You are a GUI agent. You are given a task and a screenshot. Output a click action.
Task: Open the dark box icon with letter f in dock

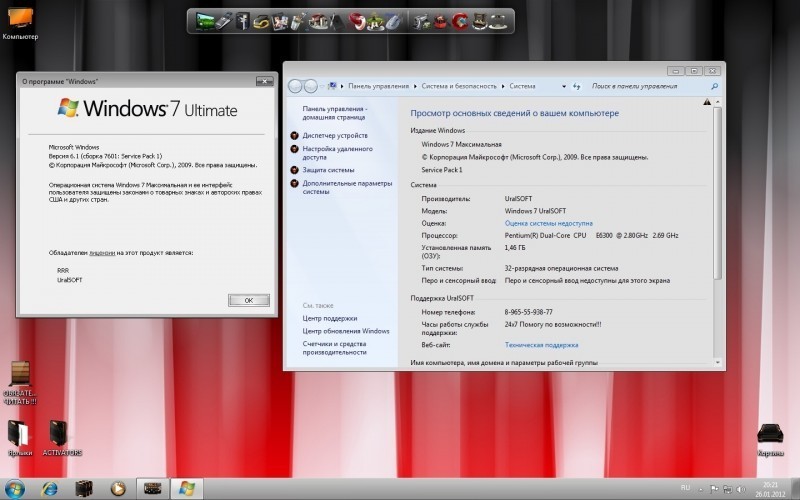(x=243, y=21)
